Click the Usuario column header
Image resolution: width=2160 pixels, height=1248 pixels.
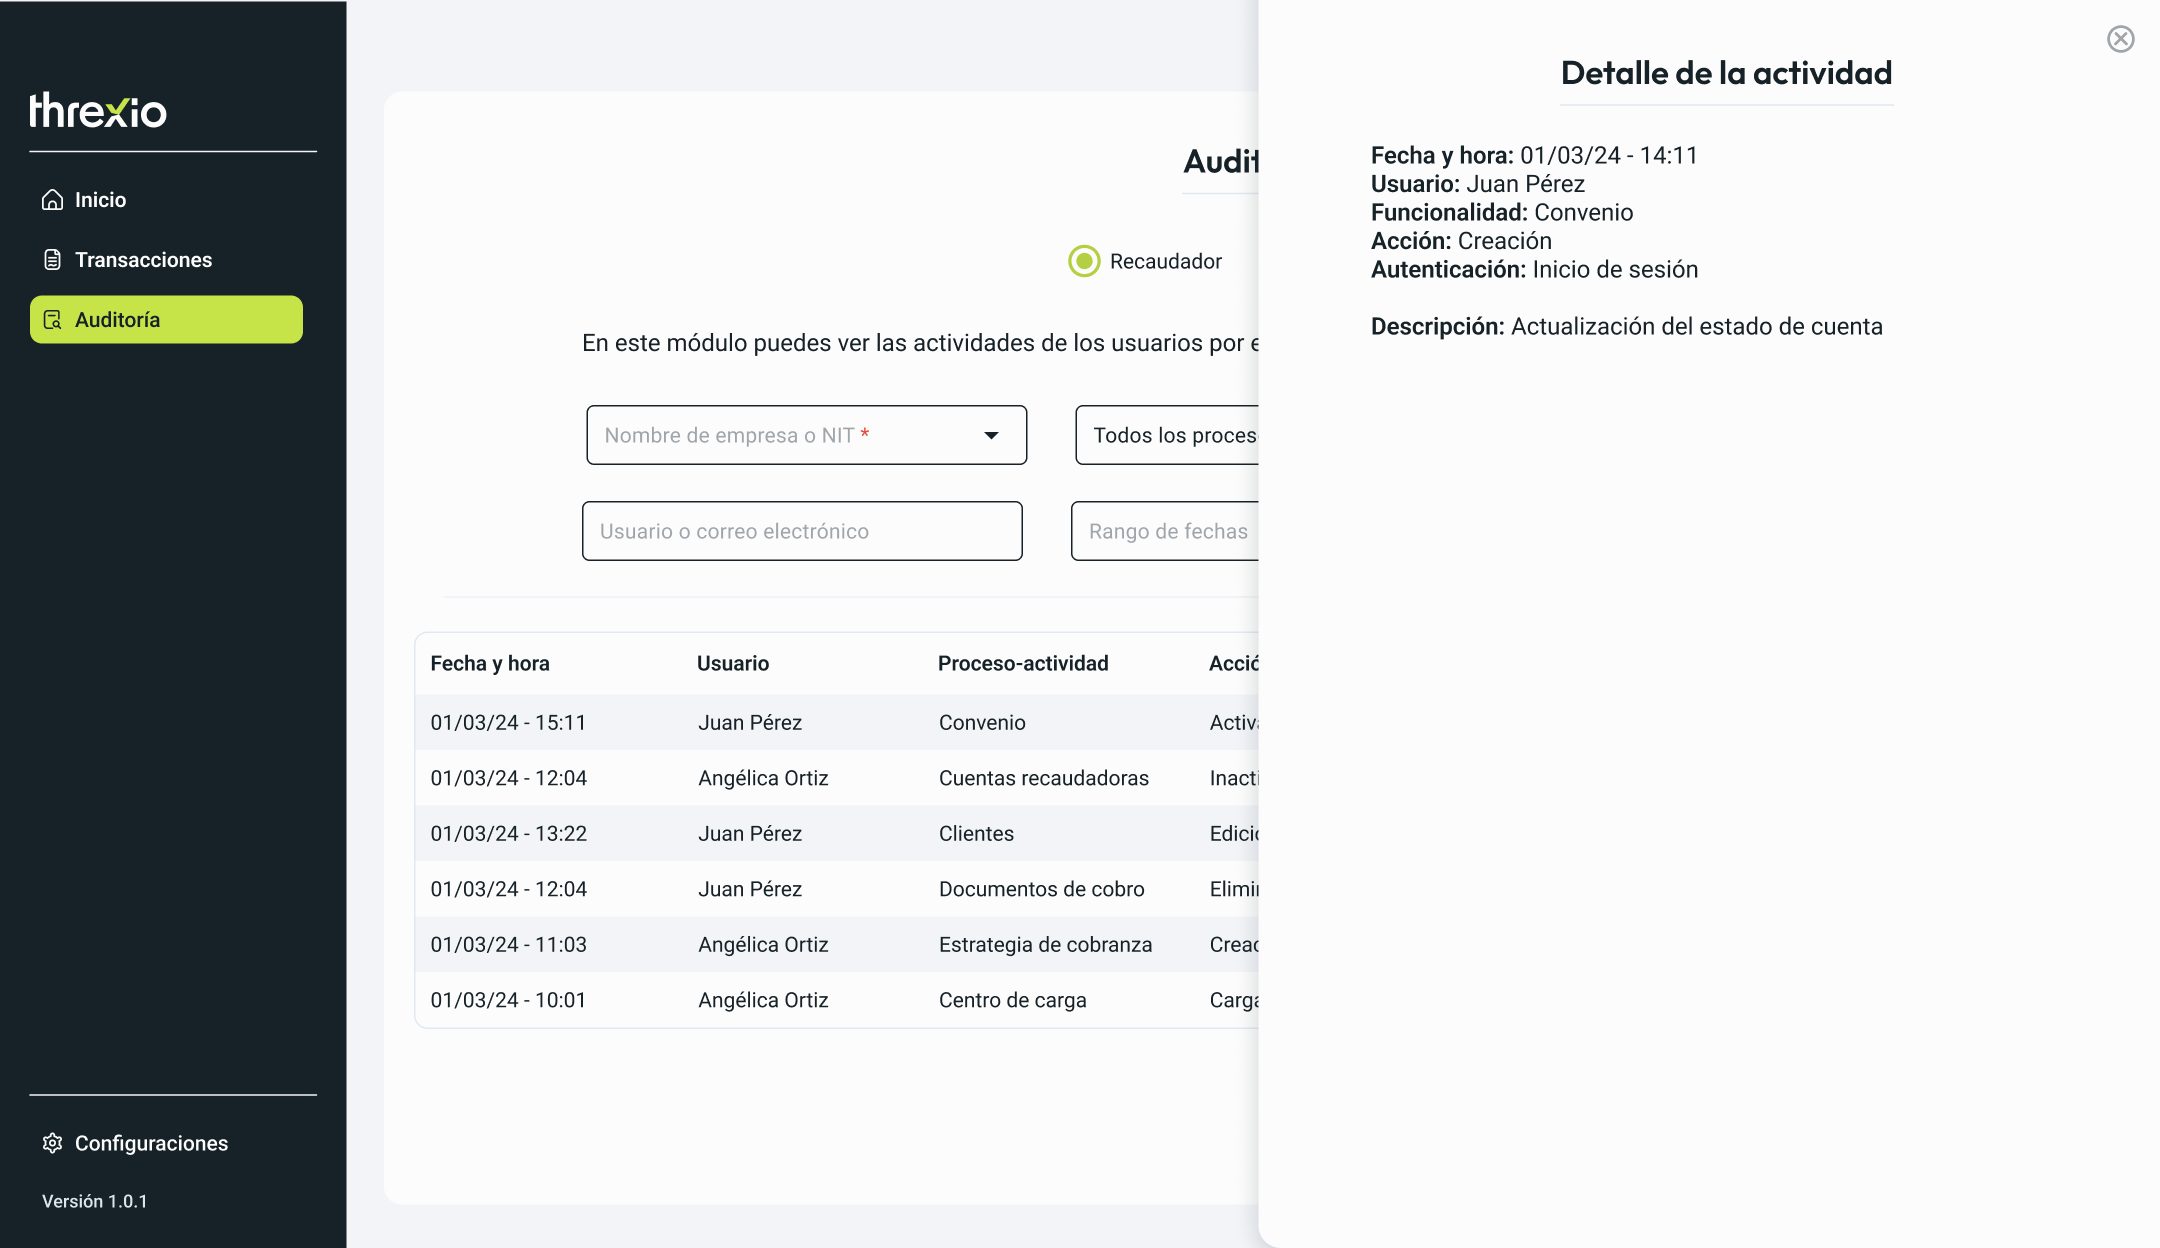(x=733, y=663)
